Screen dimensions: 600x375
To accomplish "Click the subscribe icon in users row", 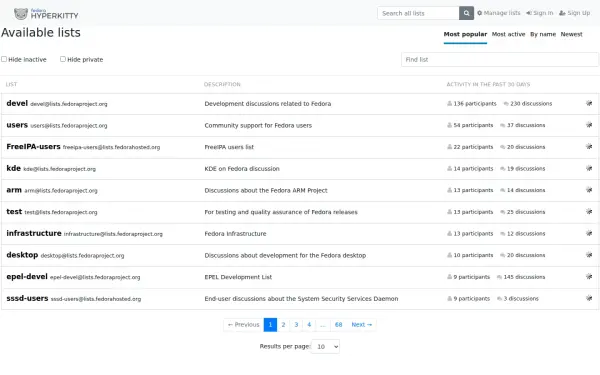I will tap(589, 125).
